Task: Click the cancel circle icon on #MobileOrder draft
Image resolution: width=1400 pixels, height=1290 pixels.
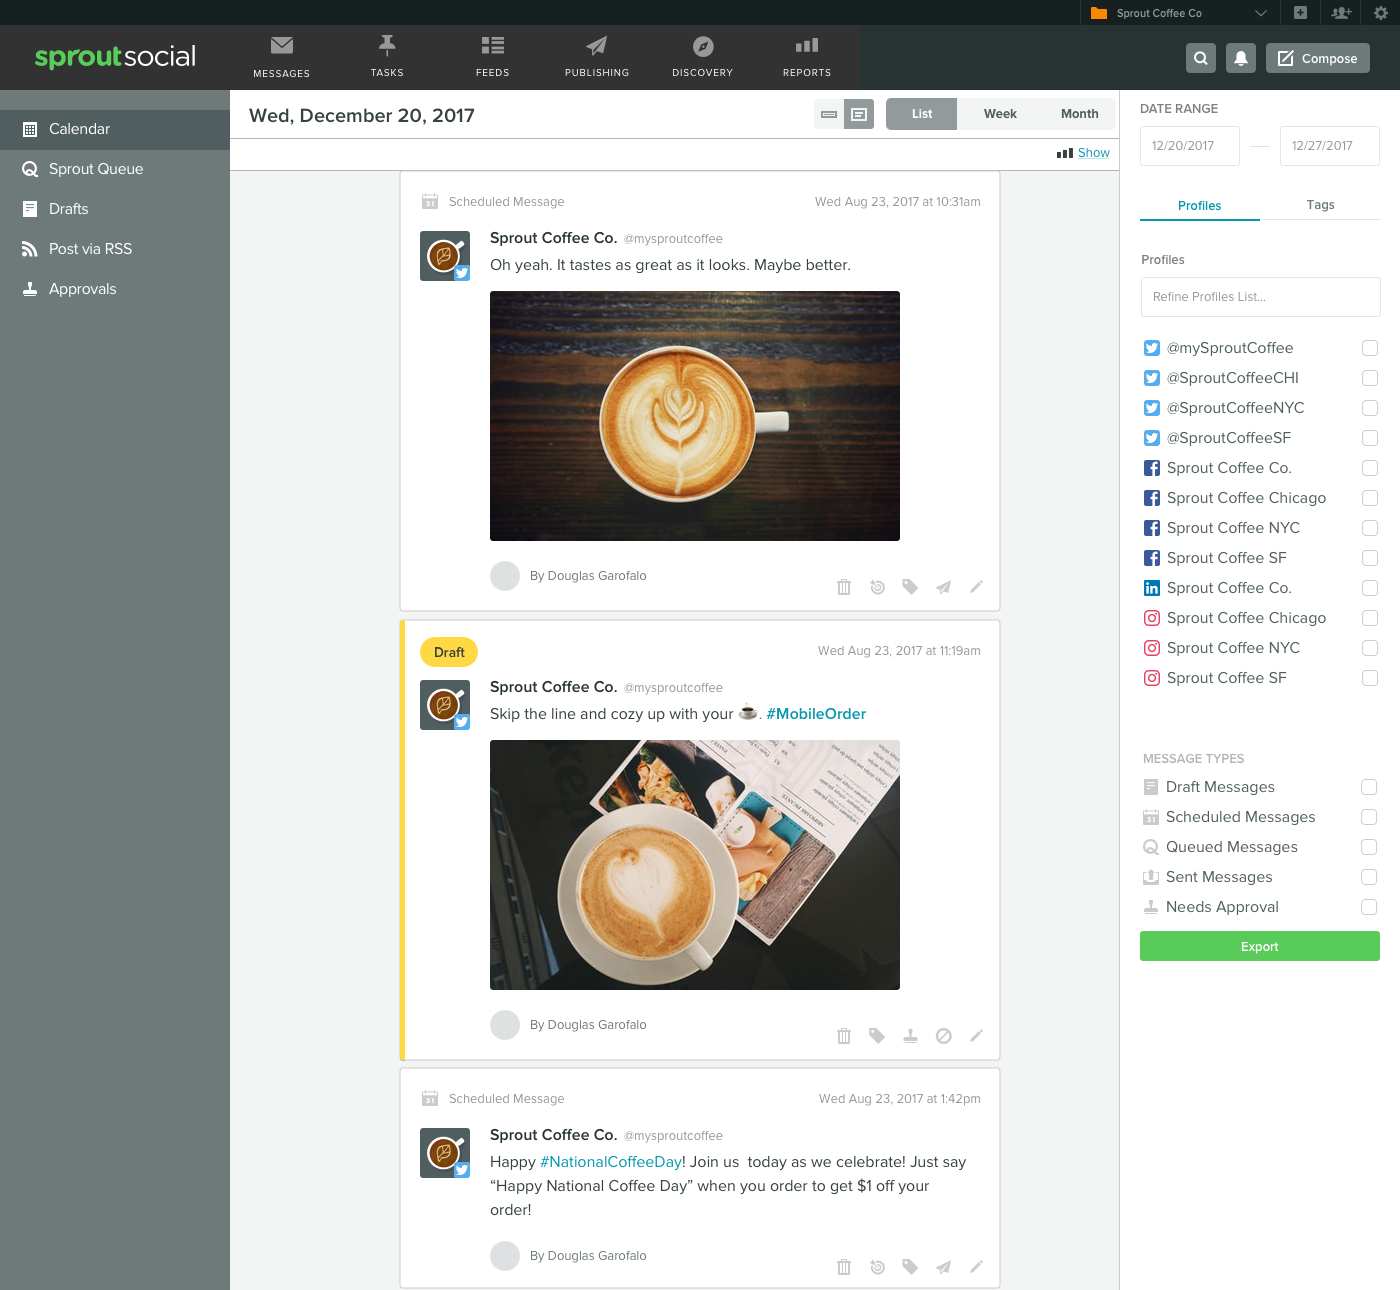Action: 943,1036
